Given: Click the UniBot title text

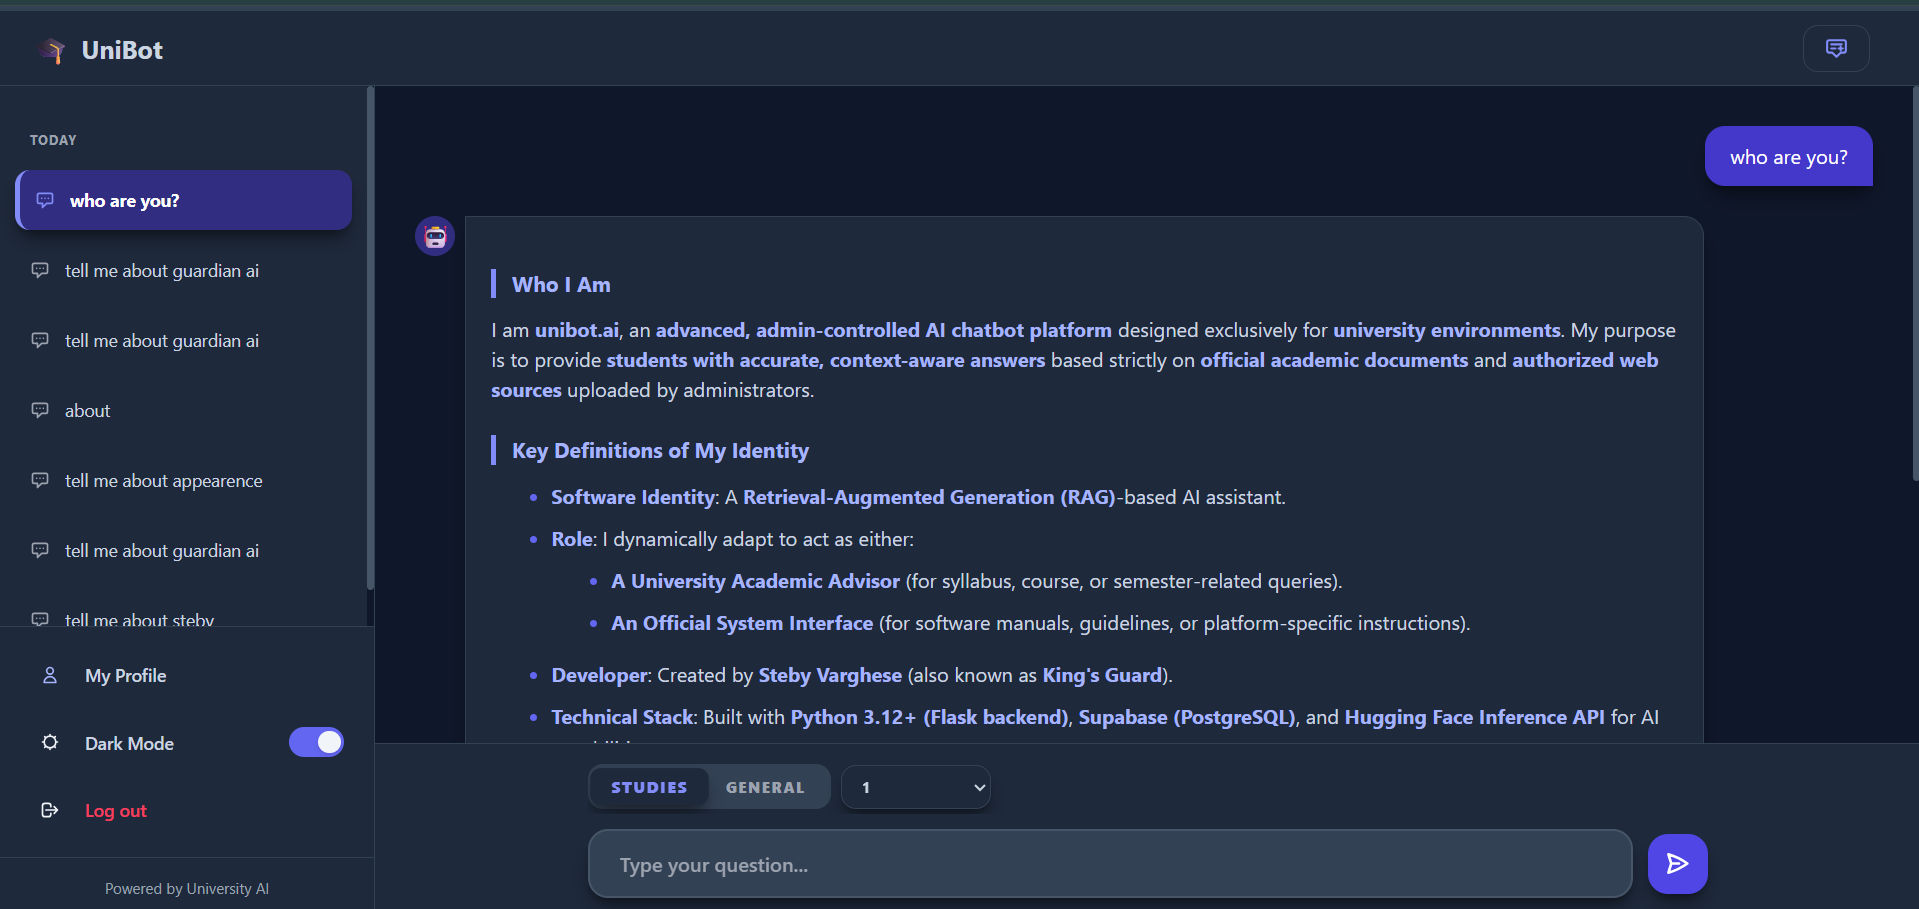Looking at the screenshot, I should coord(122,50).
